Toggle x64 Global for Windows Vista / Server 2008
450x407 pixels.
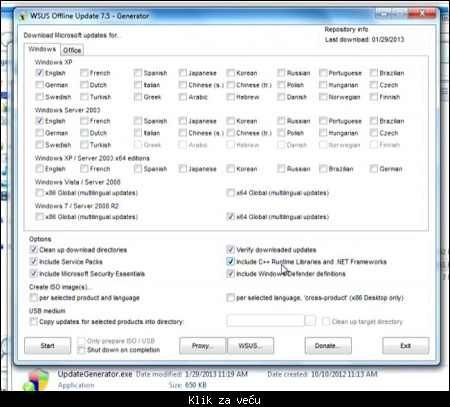(230, 193)
